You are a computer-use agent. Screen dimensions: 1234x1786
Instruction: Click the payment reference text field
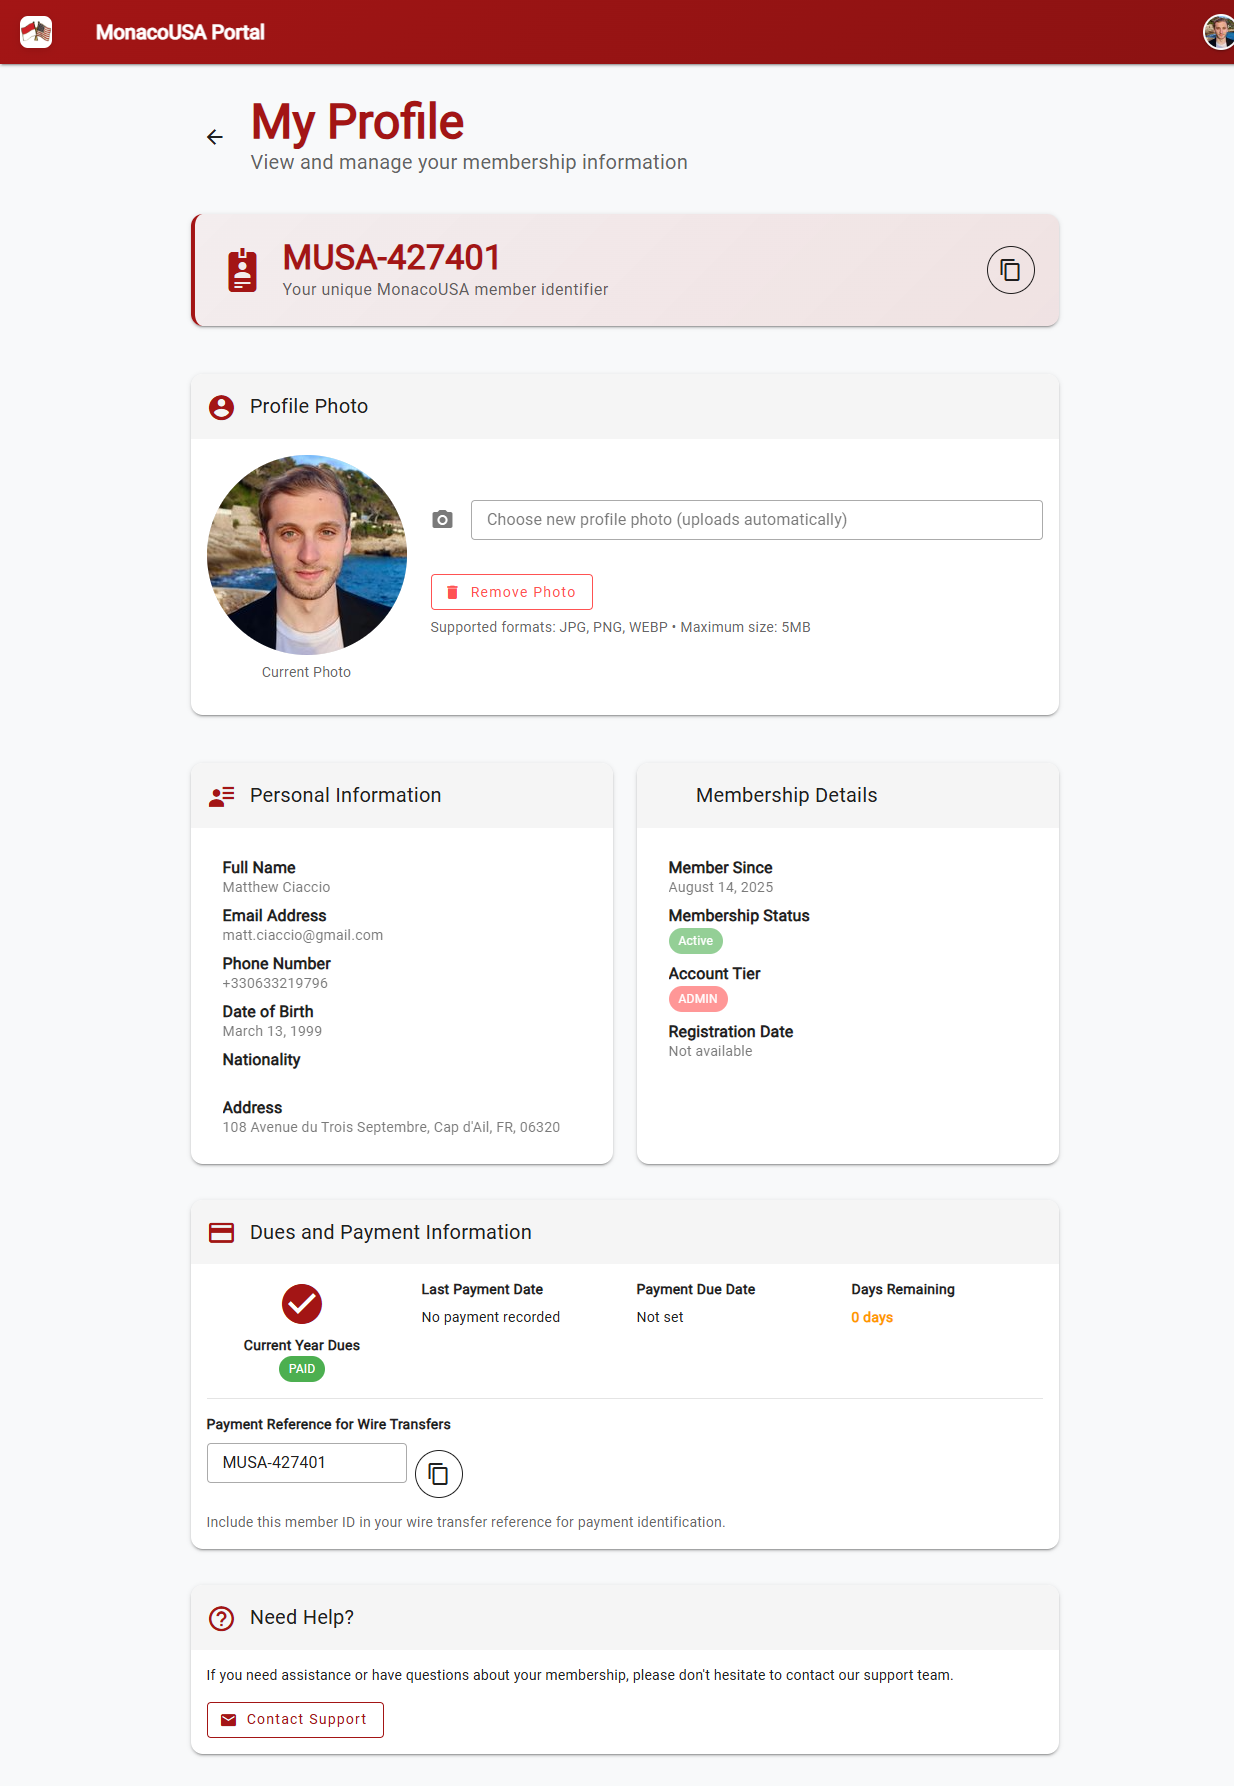pos(306,1463)
